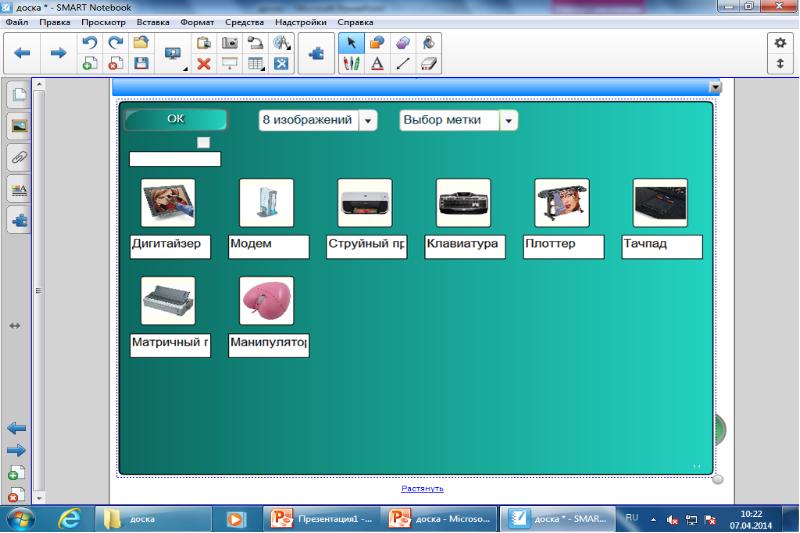Open the Attachments paperclip sidebar tab

point(18,157)
